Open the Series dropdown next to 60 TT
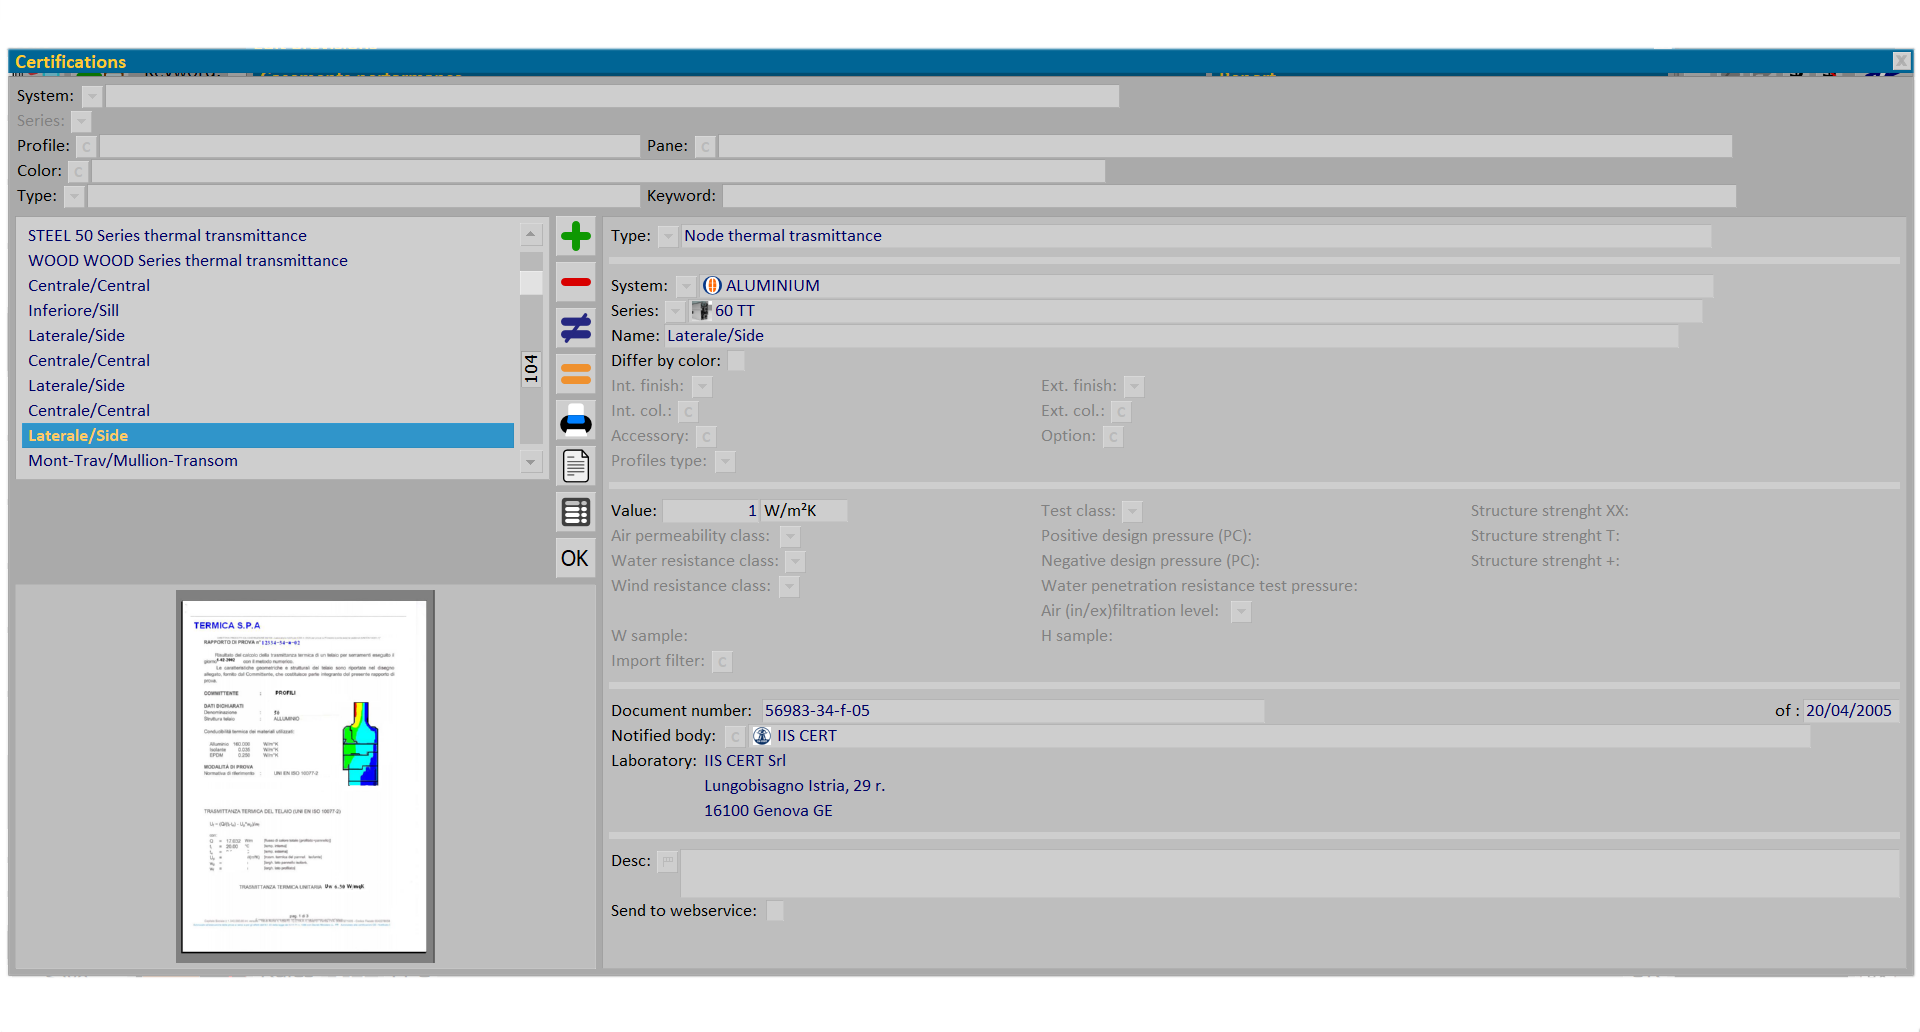Image resolution: width=1920 pixels, height=1032 pixels. pos(676,312)
